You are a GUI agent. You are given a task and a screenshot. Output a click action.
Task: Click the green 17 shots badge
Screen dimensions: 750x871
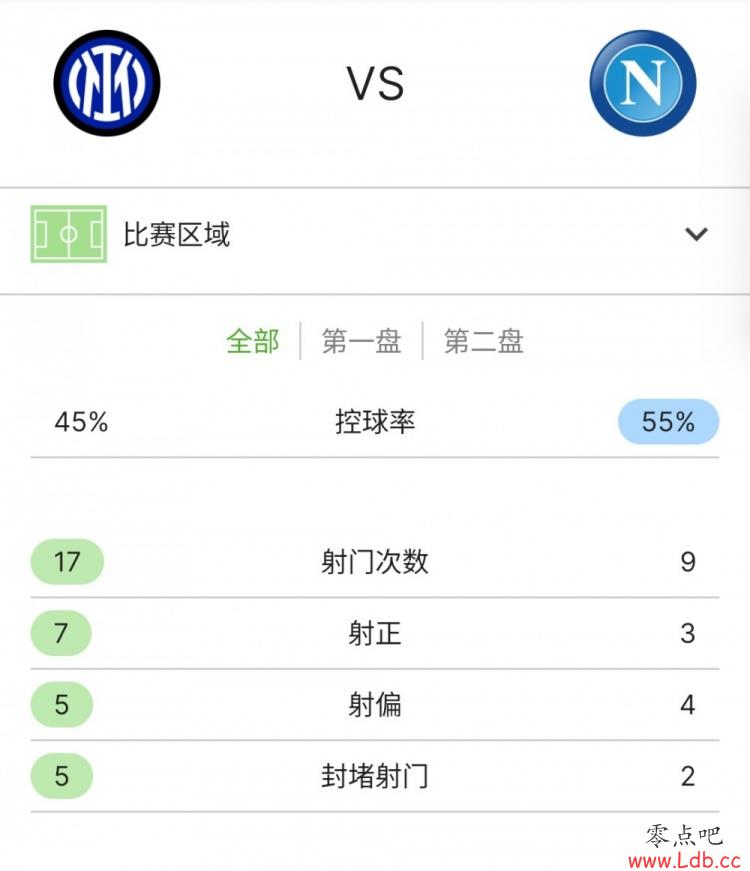(67, 562)
